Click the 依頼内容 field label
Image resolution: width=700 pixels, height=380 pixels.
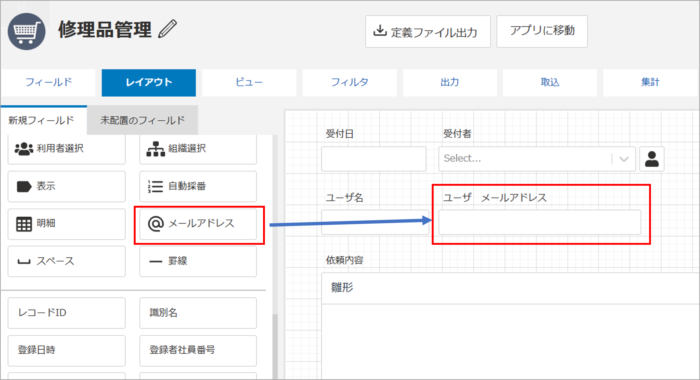tap(344, 260)
